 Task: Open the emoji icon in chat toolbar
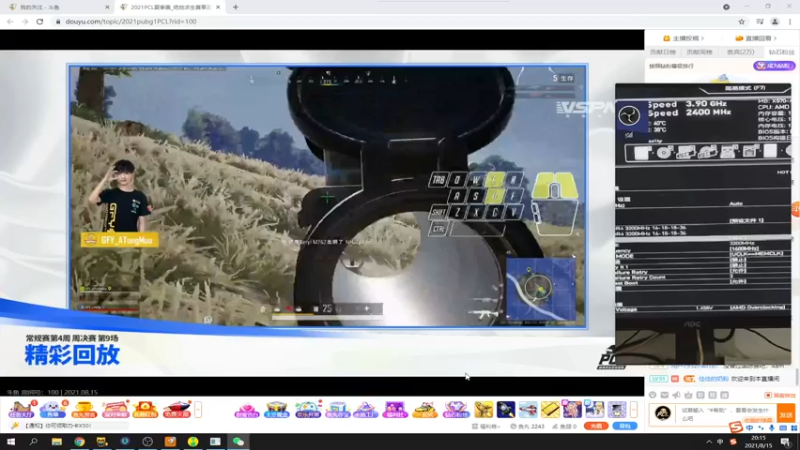point(653,395)
